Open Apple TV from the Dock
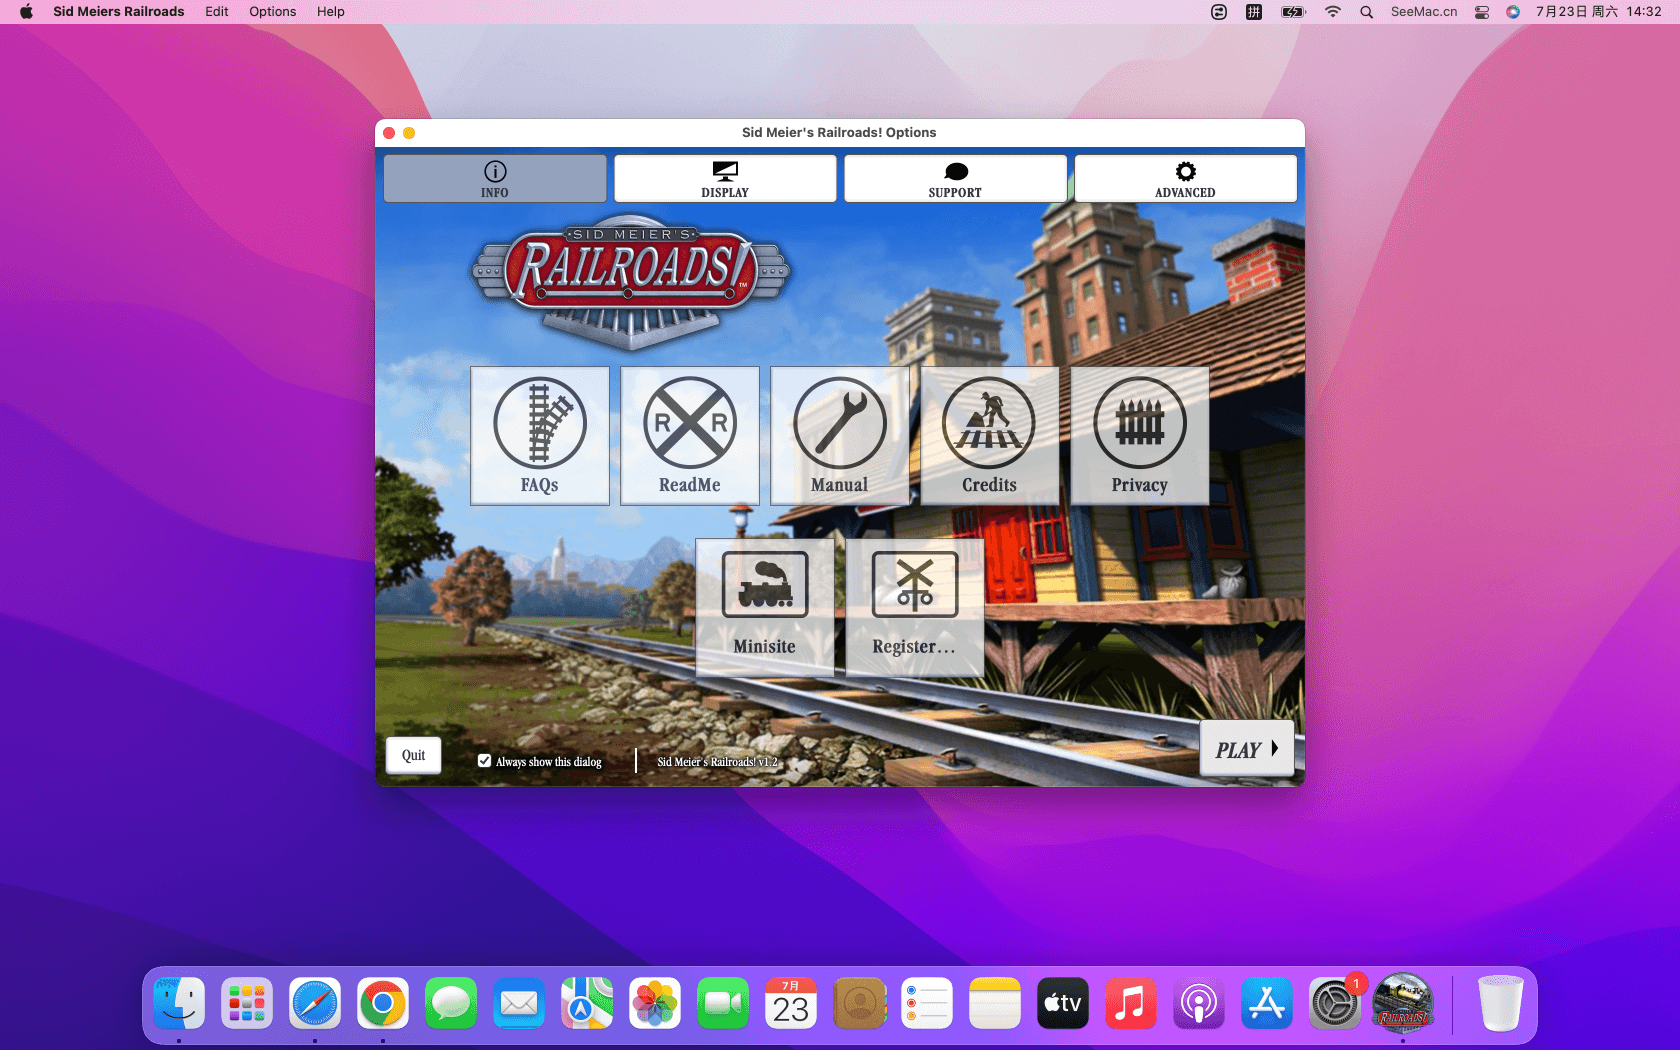The image size is (1680, 1050). pos(1063,1003)
